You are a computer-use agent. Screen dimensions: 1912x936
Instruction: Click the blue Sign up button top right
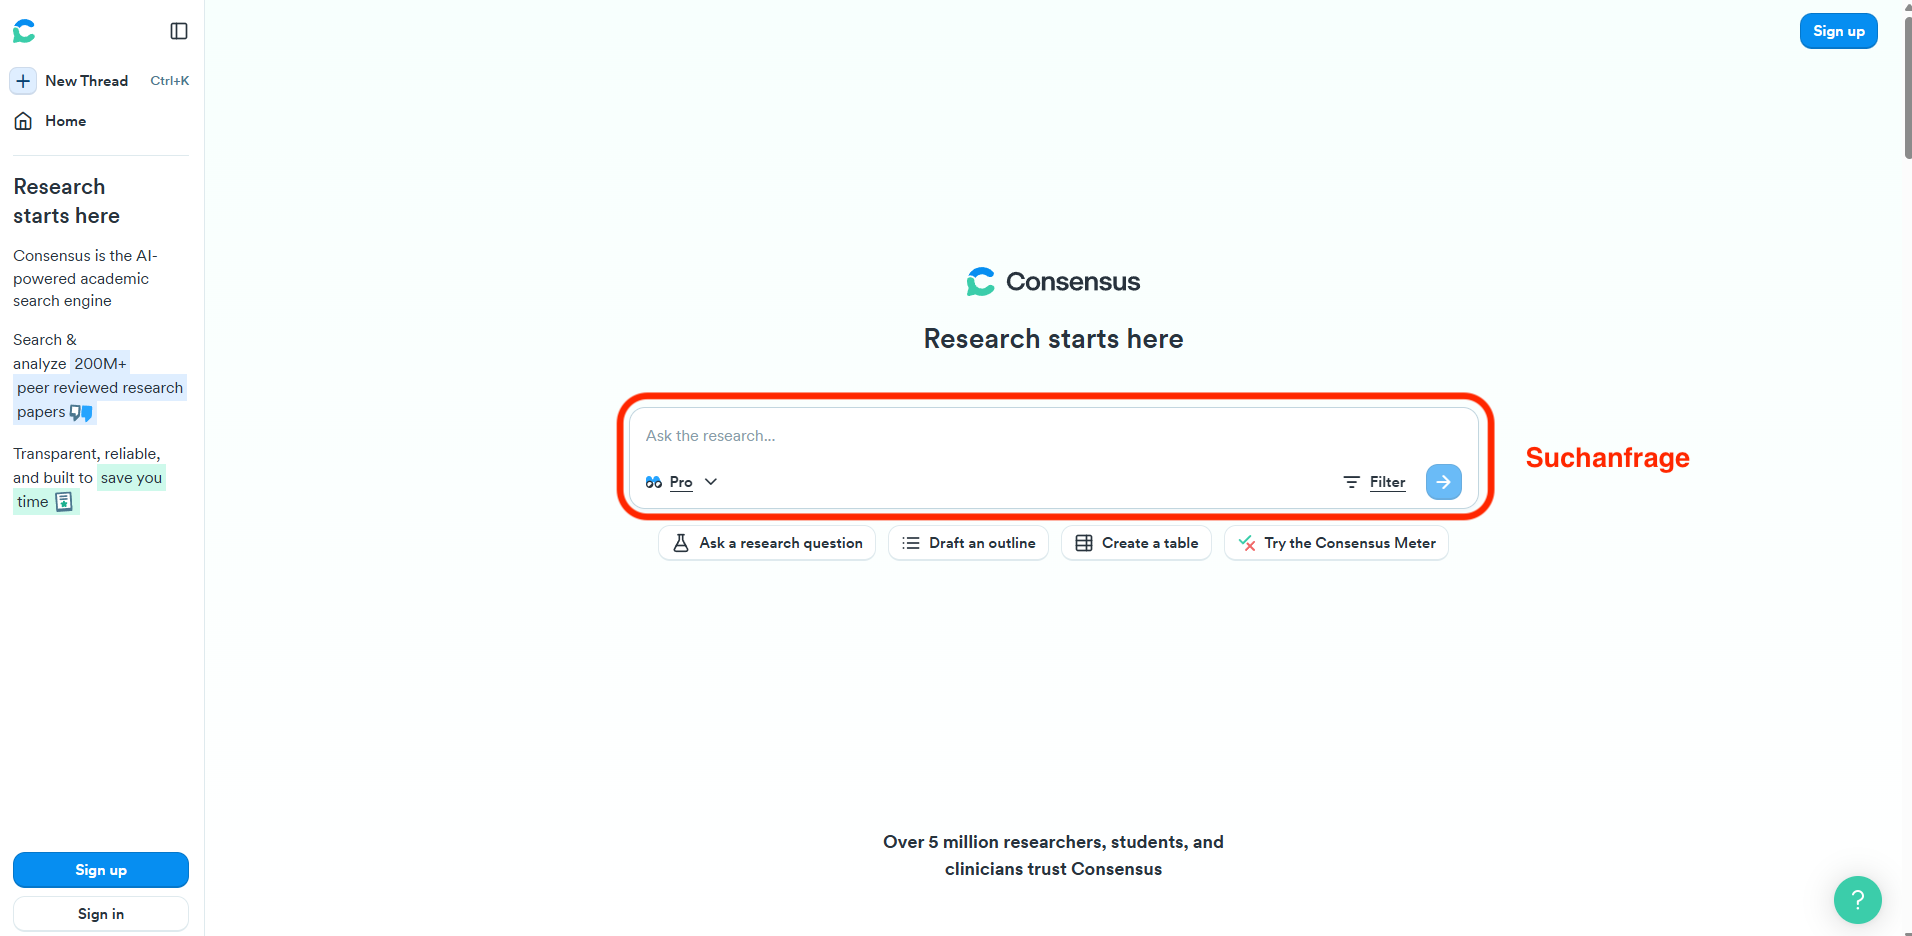(x=1838, y=31)
